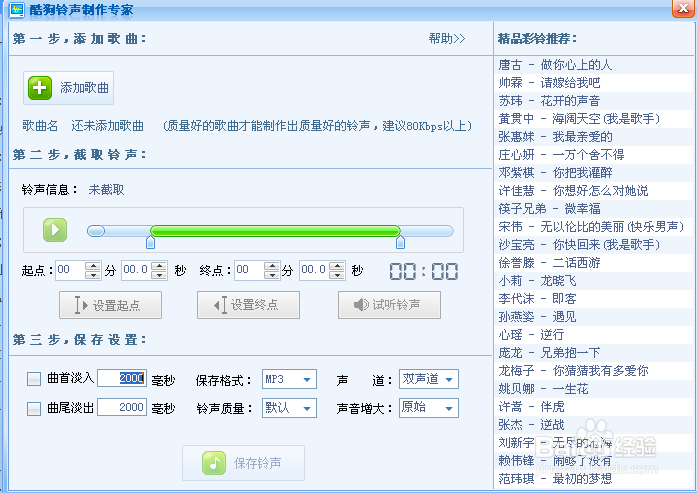
Task: Select 宋伟 - 无以伦比的美丽 ringtone
Action: 594,227
